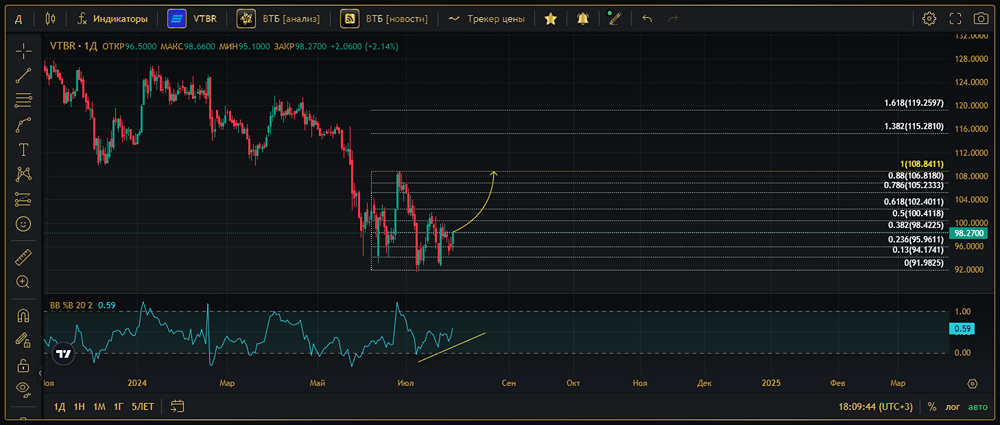Toggle magnet mode
The height and width of the screenshot is (425, 1000).
pos(24,315)
